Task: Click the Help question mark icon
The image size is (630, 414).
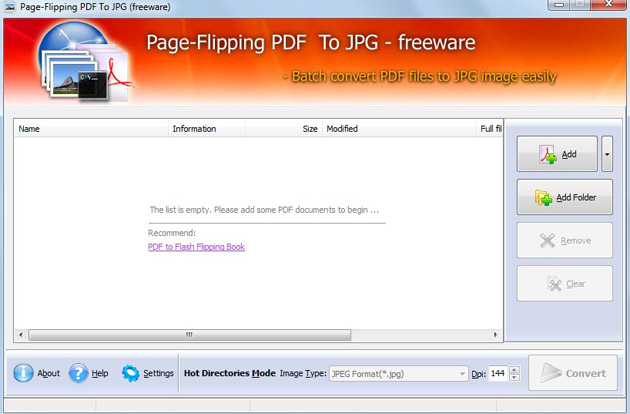Action: [78, 373]
